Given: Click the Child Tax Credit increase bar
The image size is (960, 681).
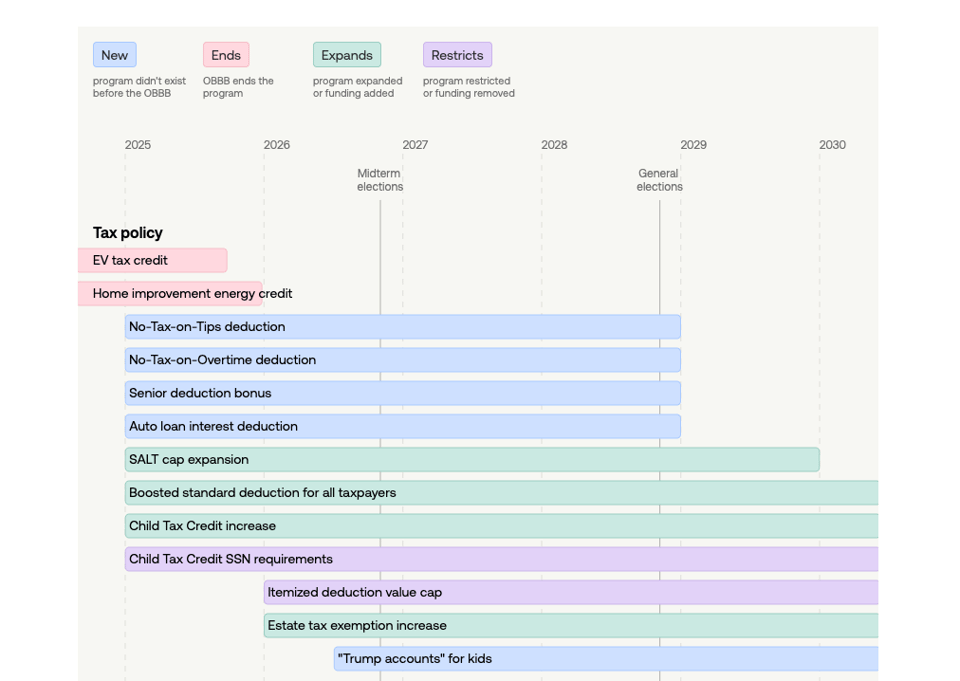Looking at the screenshot, I should point(500,526).
